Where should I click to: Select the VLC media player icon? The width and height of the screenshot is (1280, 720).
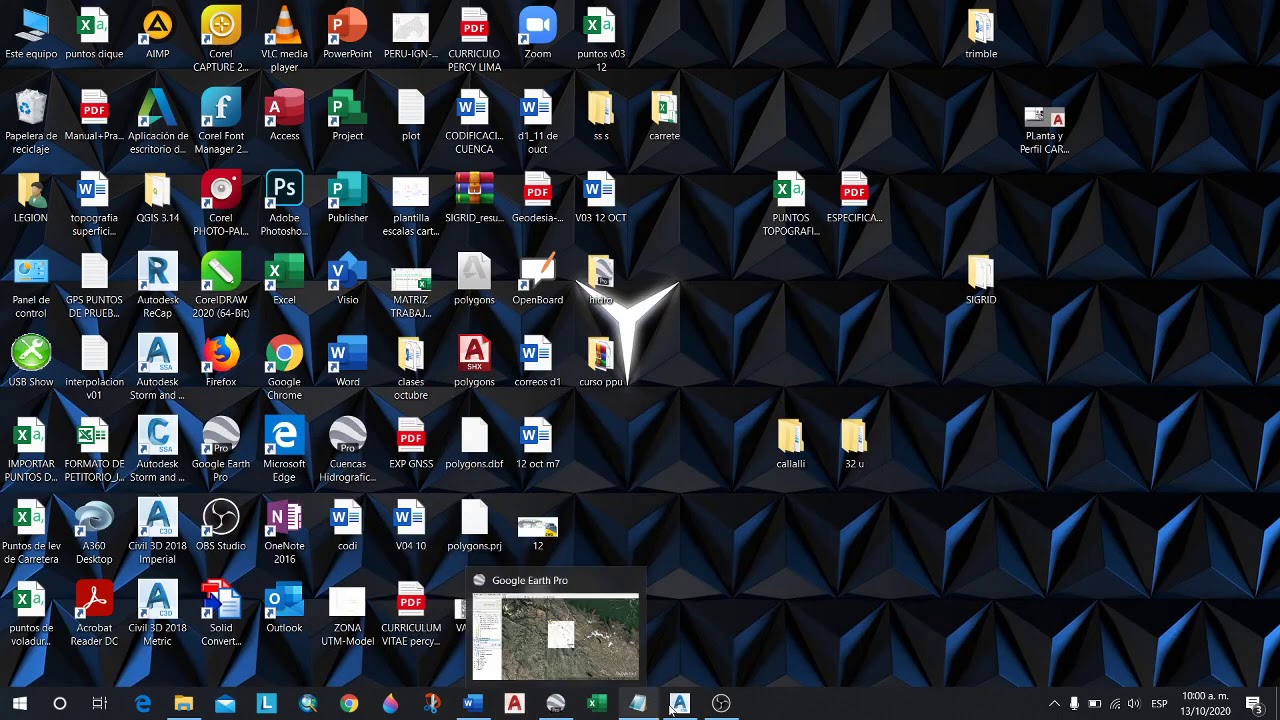pos(284,40)
